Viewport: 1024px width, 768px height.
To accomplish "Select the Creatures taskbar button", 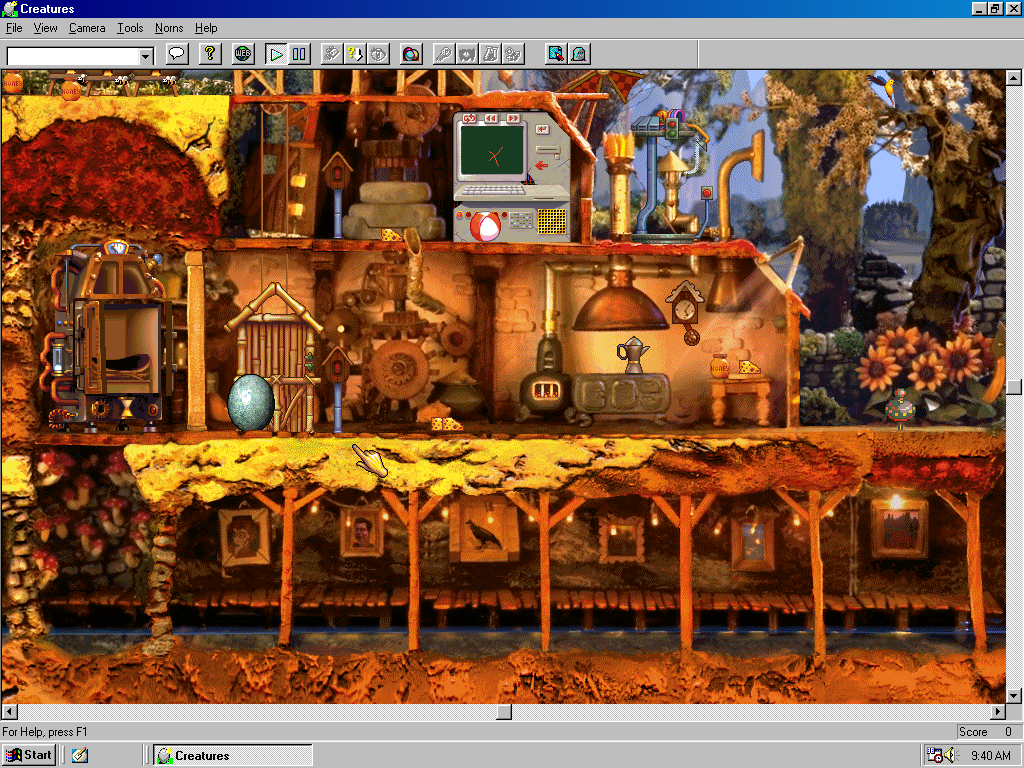I will [x=233, y=755].
